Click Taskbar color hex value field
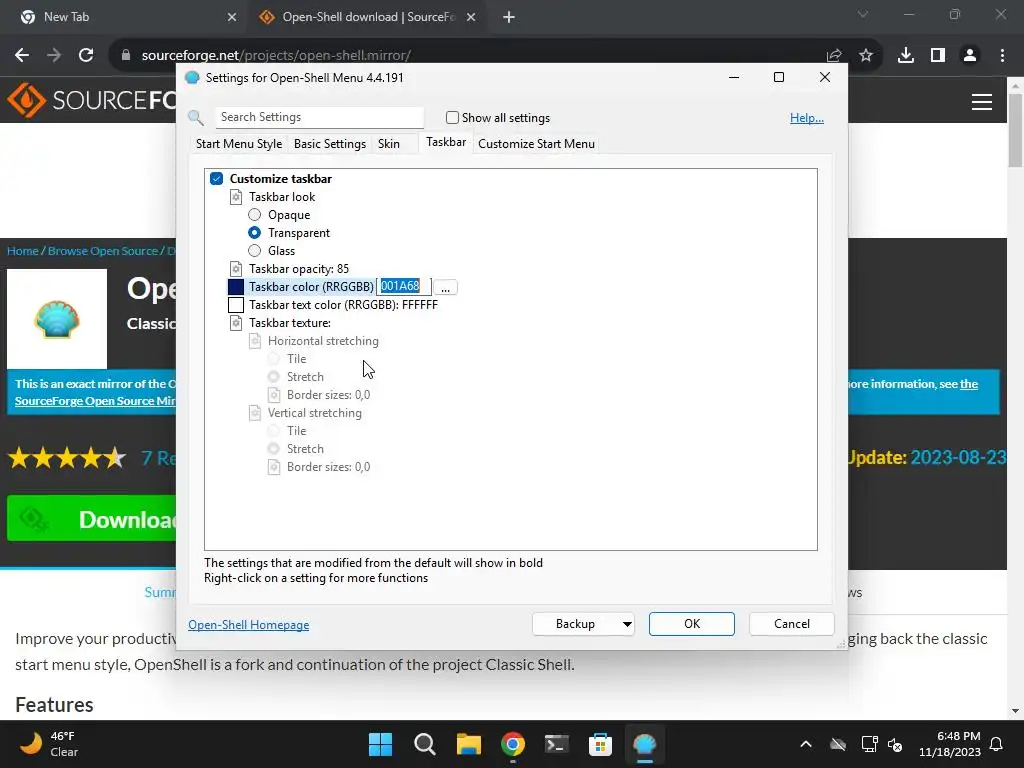 [404, 286]
